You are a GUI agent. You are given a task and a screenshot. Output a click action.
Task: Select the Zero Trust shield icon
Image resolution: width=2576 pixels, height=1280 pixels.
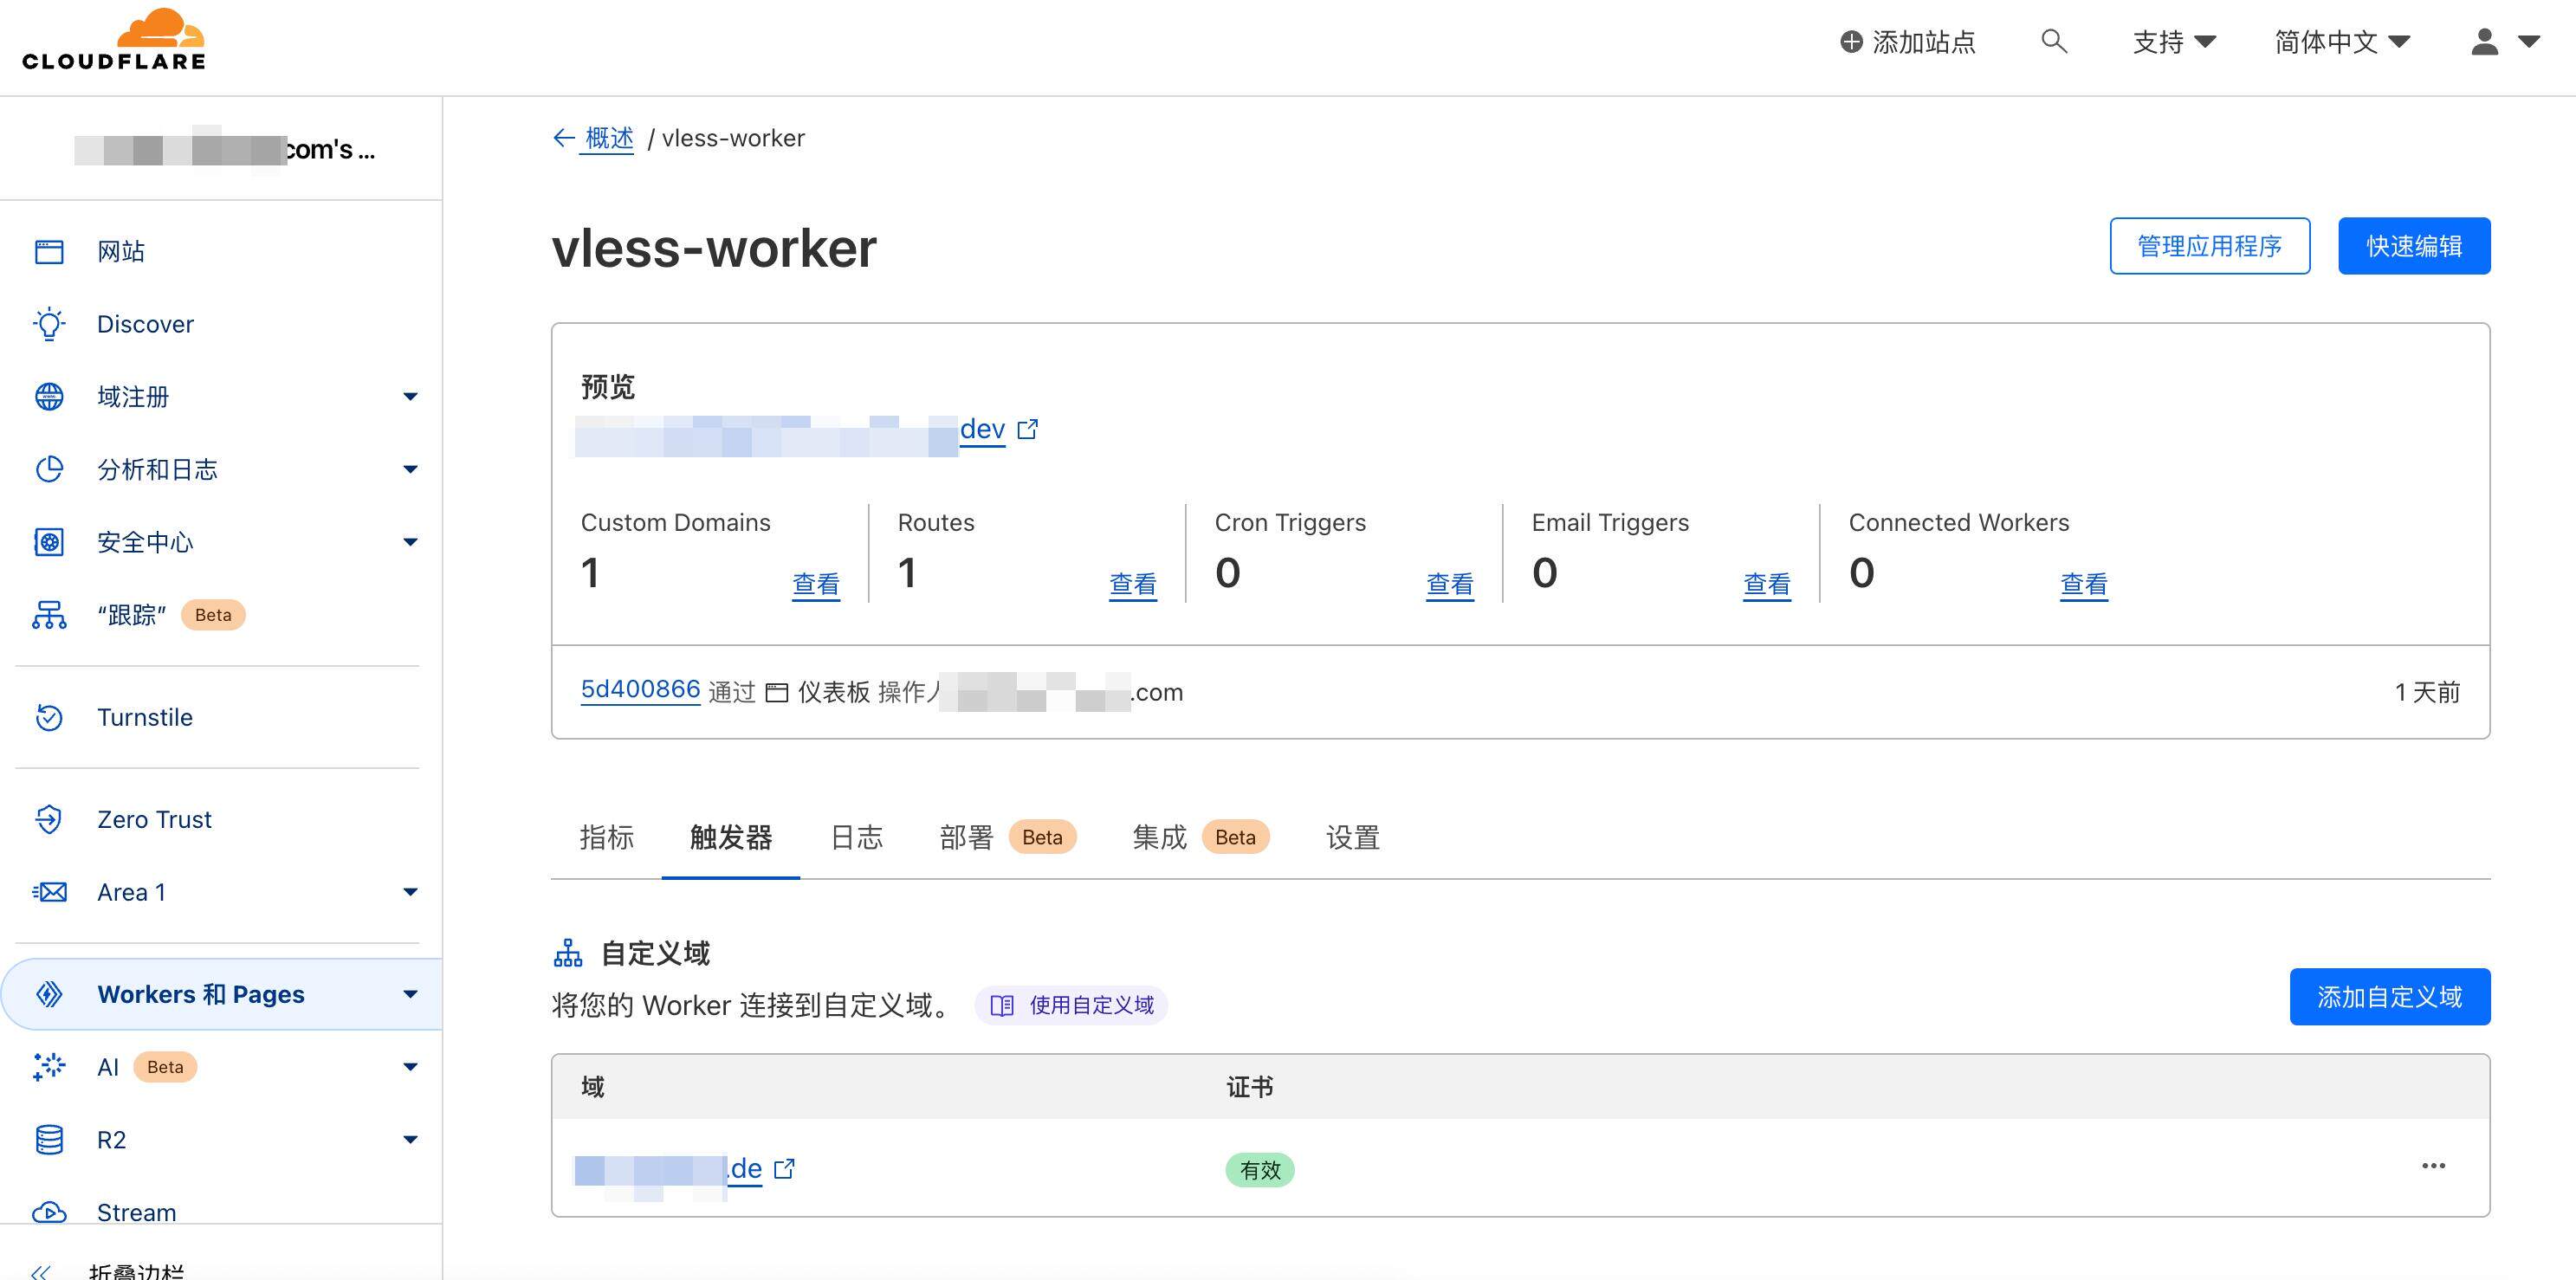point(48,819)
